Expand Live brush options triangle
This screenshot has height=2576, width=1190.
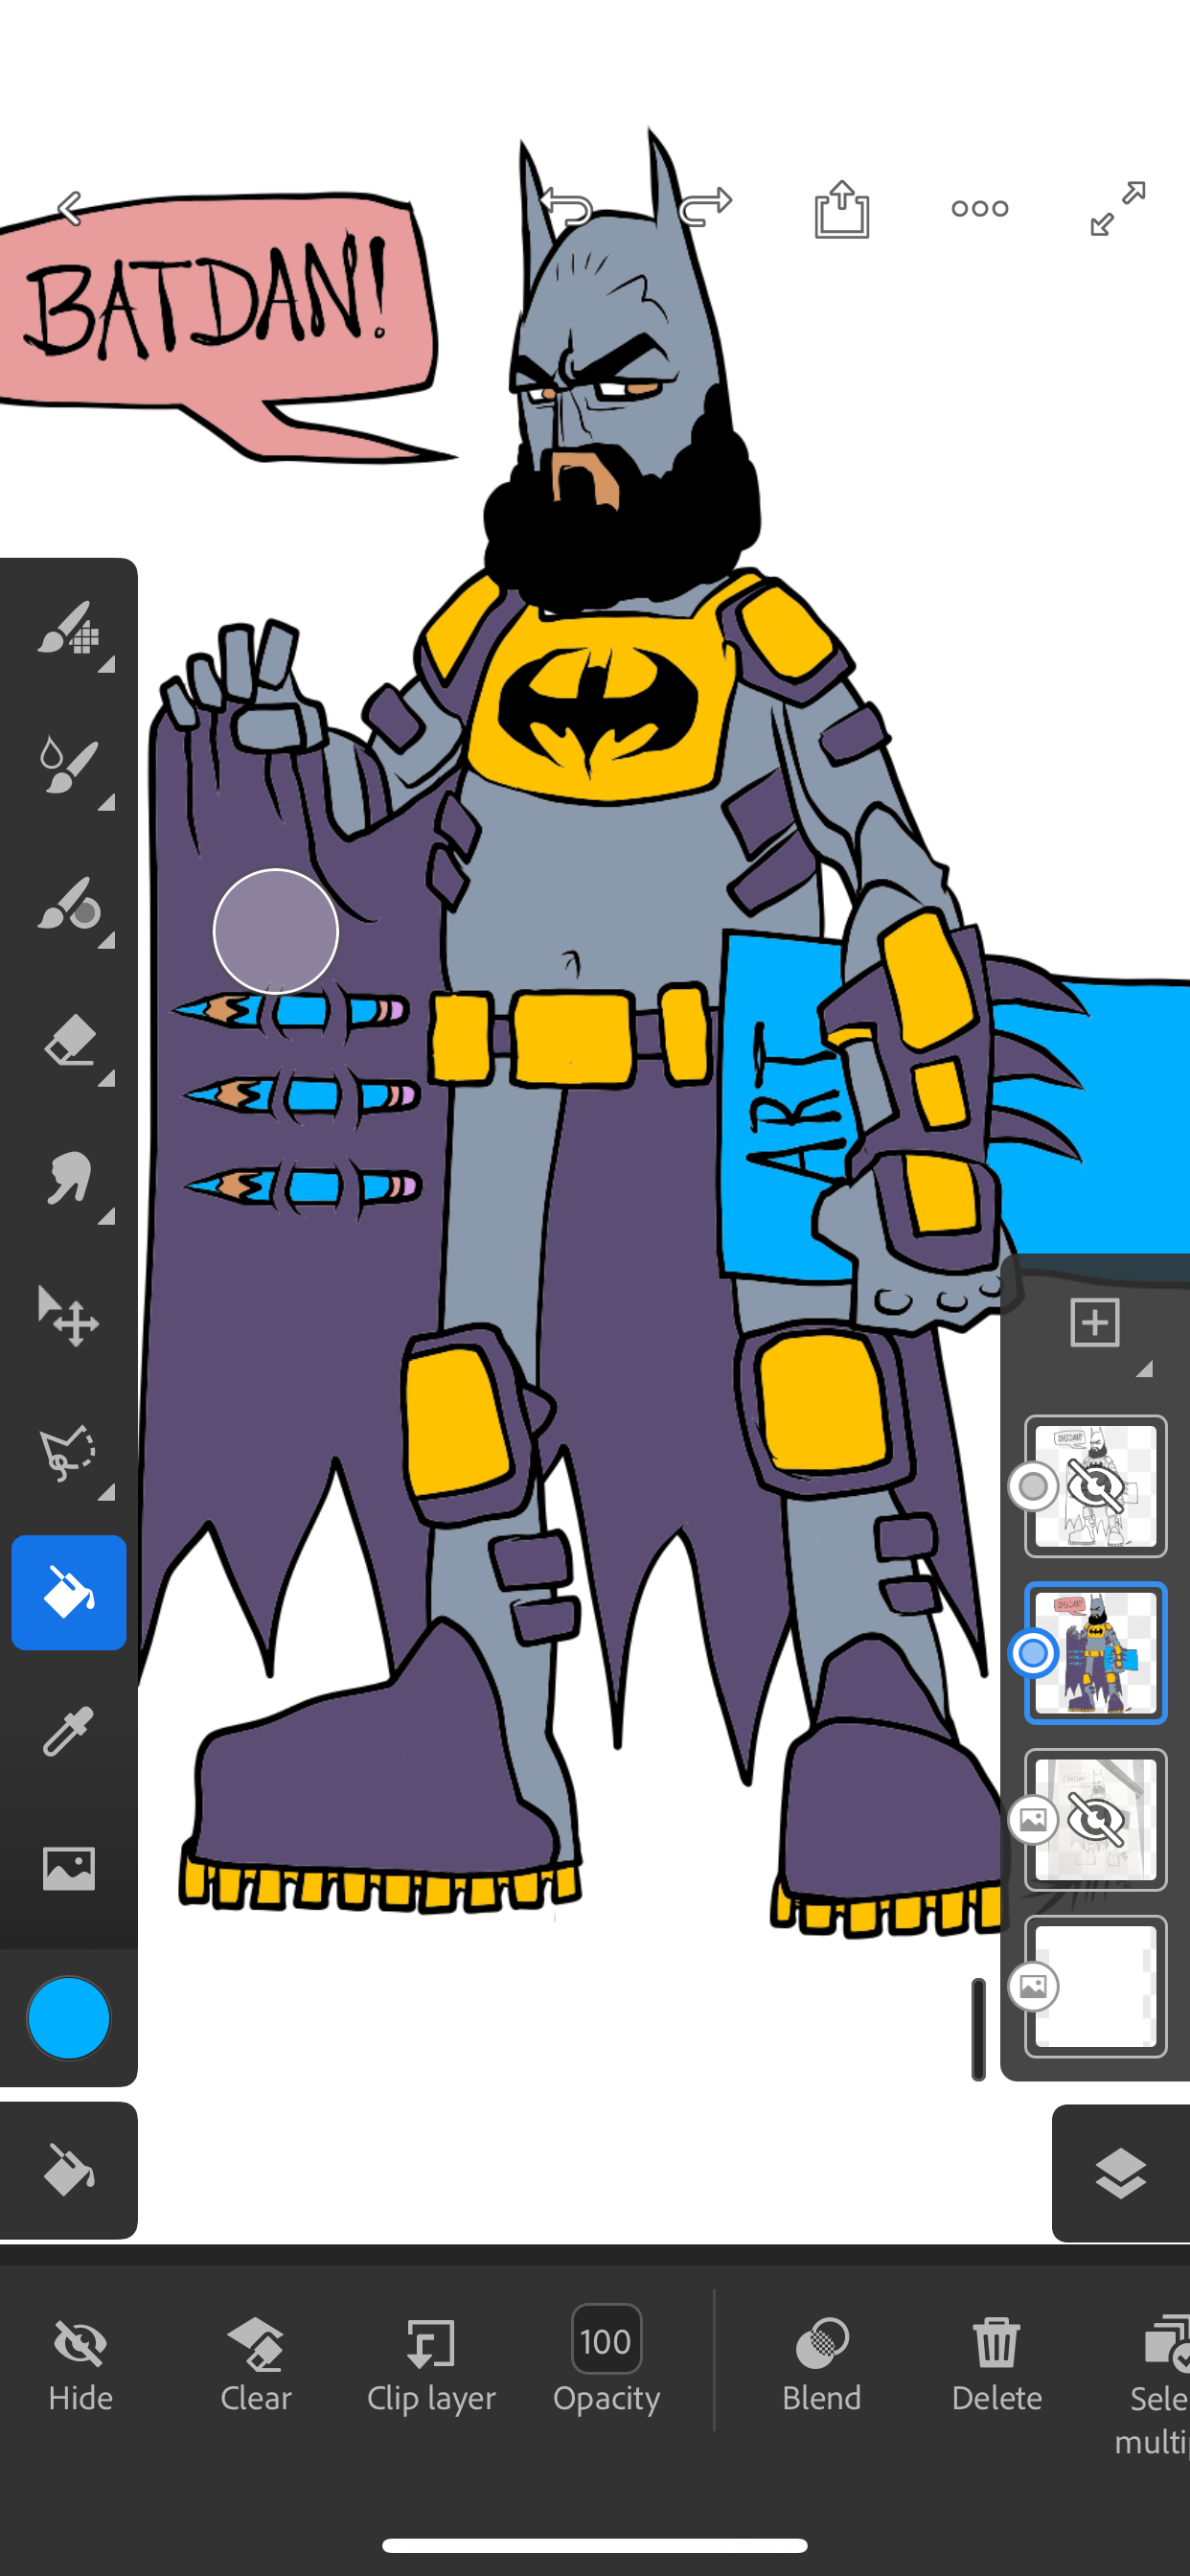pyautogui.click(x=106, y=803)
